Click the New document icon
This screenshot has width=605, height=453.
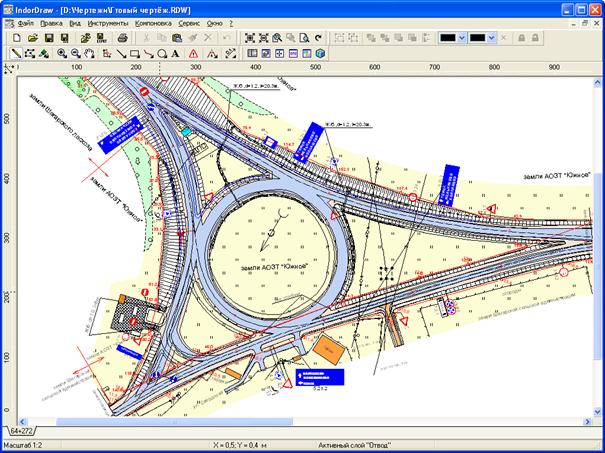(x=16, y=37)
